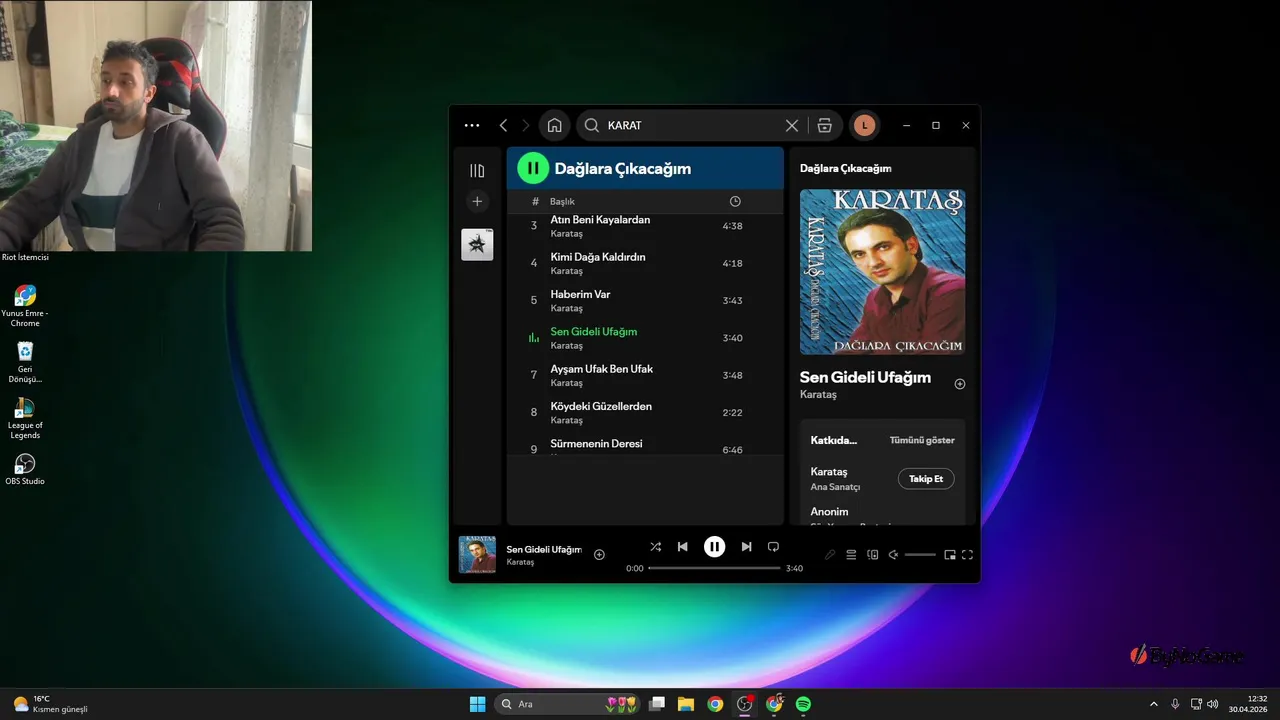This screenshot has height=720, width=1280.
Task: Open the Browse icon next to search
Action: pos(824,125)
